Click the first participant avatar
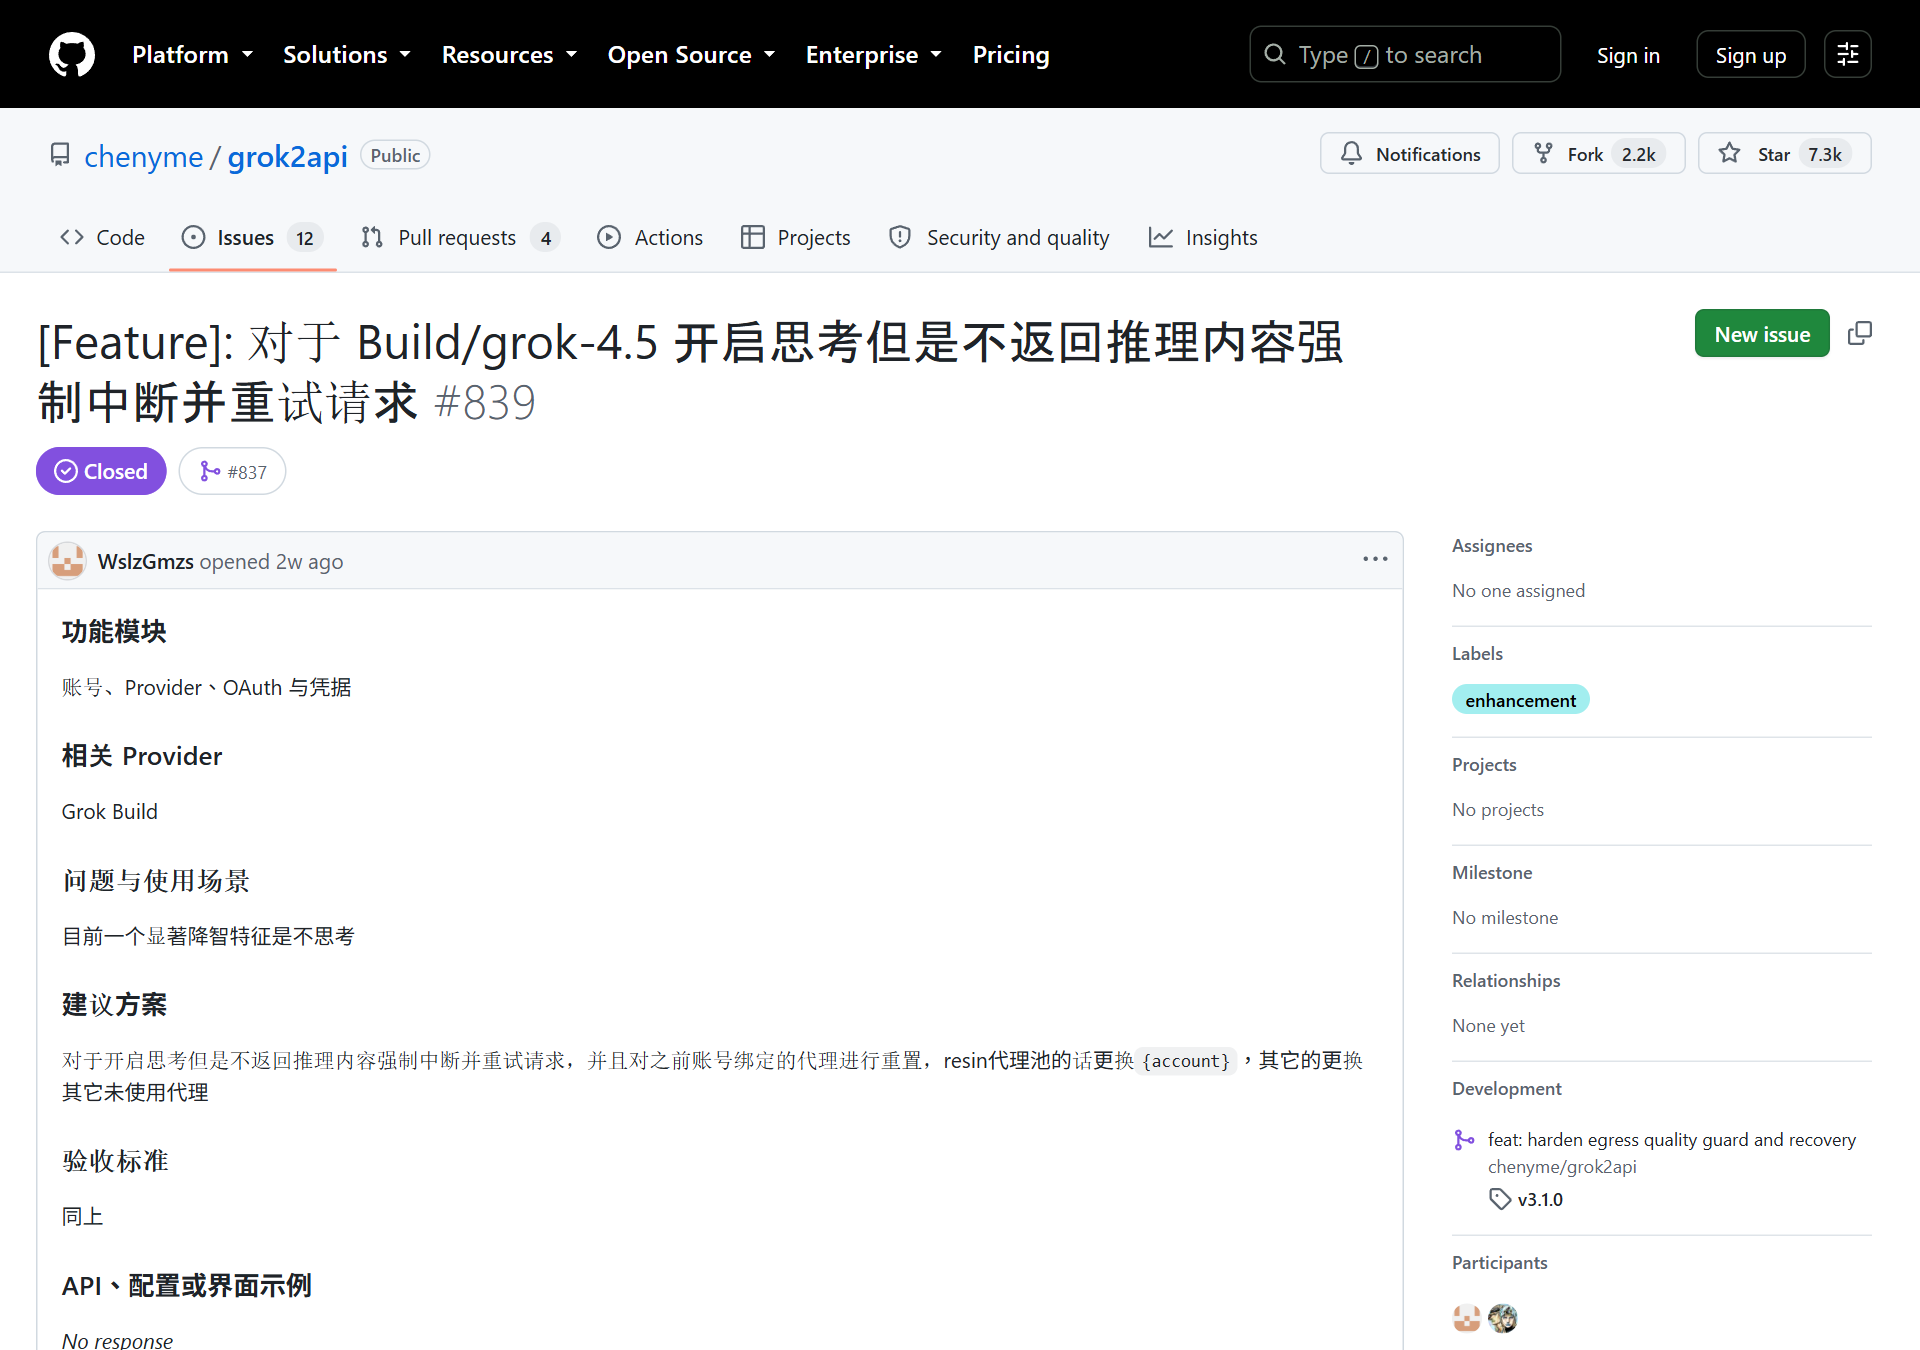Screen dimensions: 1920x1350 point(1467,1319)
